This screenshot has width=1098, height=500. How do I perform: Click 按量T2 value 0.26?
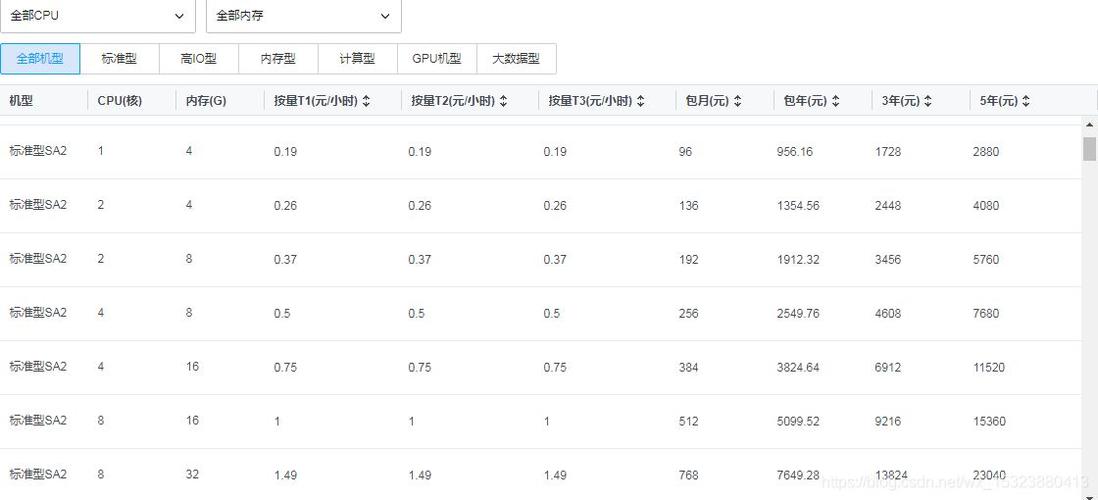[419, 206]
